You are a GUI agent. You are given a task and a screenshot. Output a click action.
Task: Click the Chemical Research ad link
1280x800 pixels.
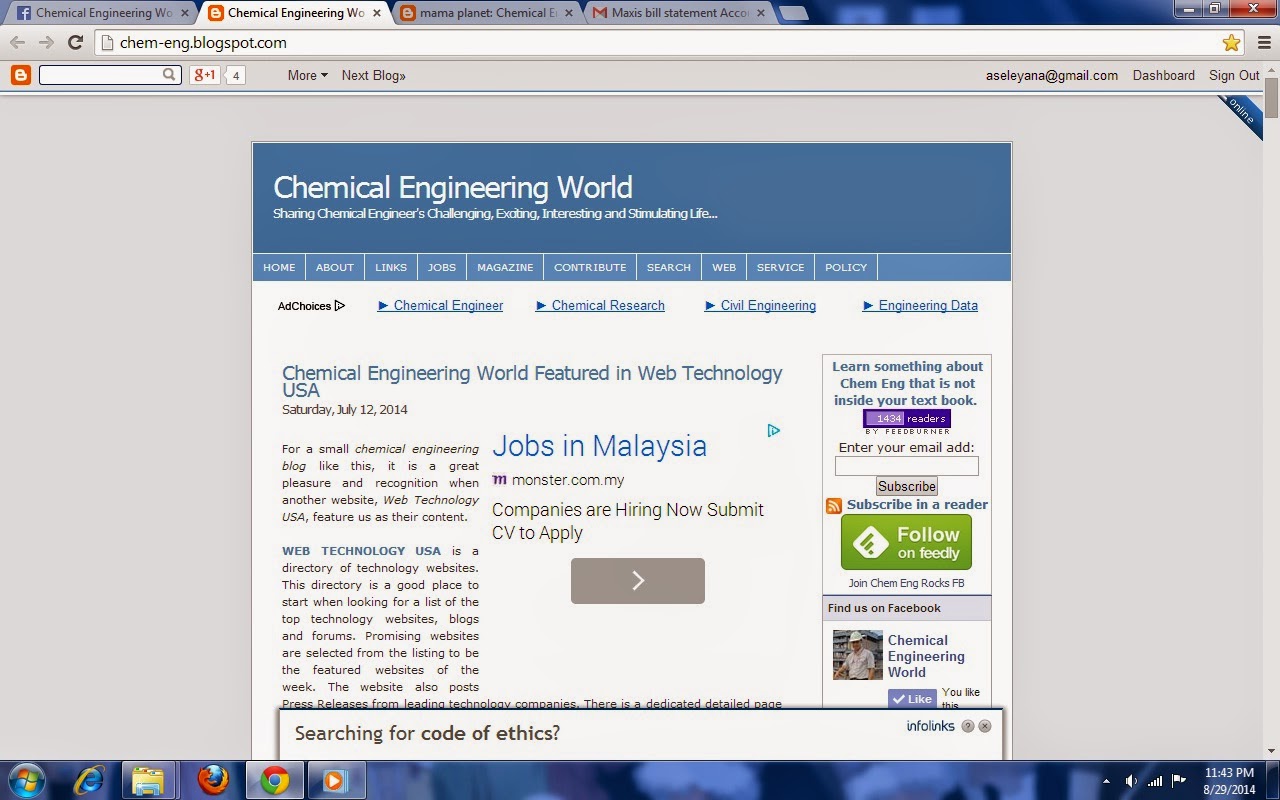coord(600,306)
